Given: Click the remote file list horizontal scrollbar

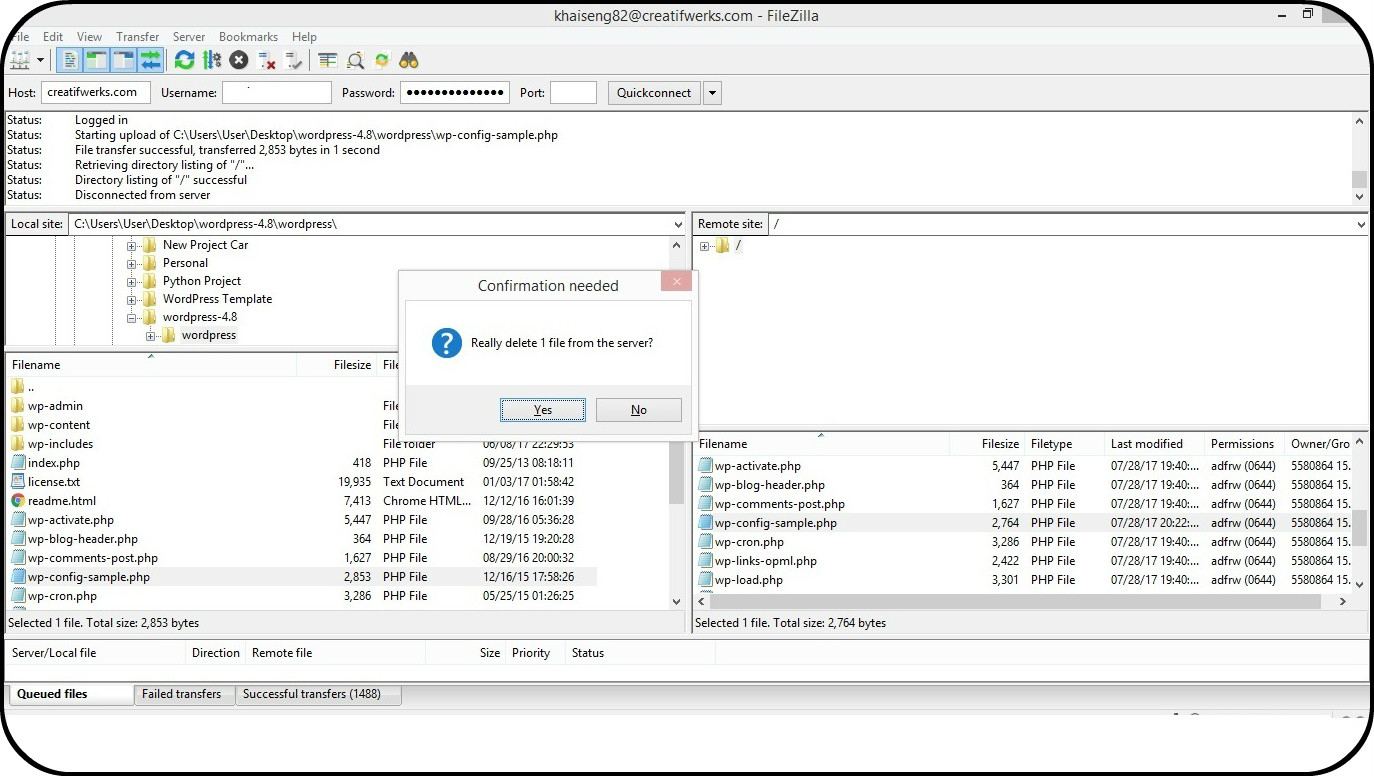Looking at the screenshot, I should click(1015, 602).
